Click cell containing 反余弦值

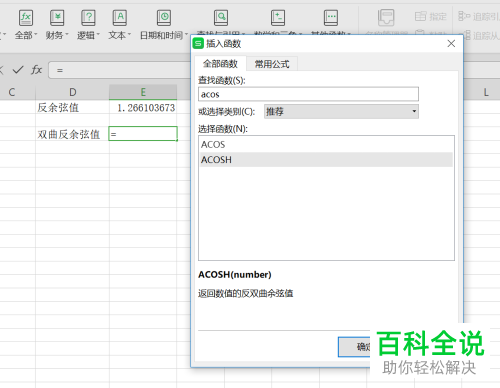[73, 108]
